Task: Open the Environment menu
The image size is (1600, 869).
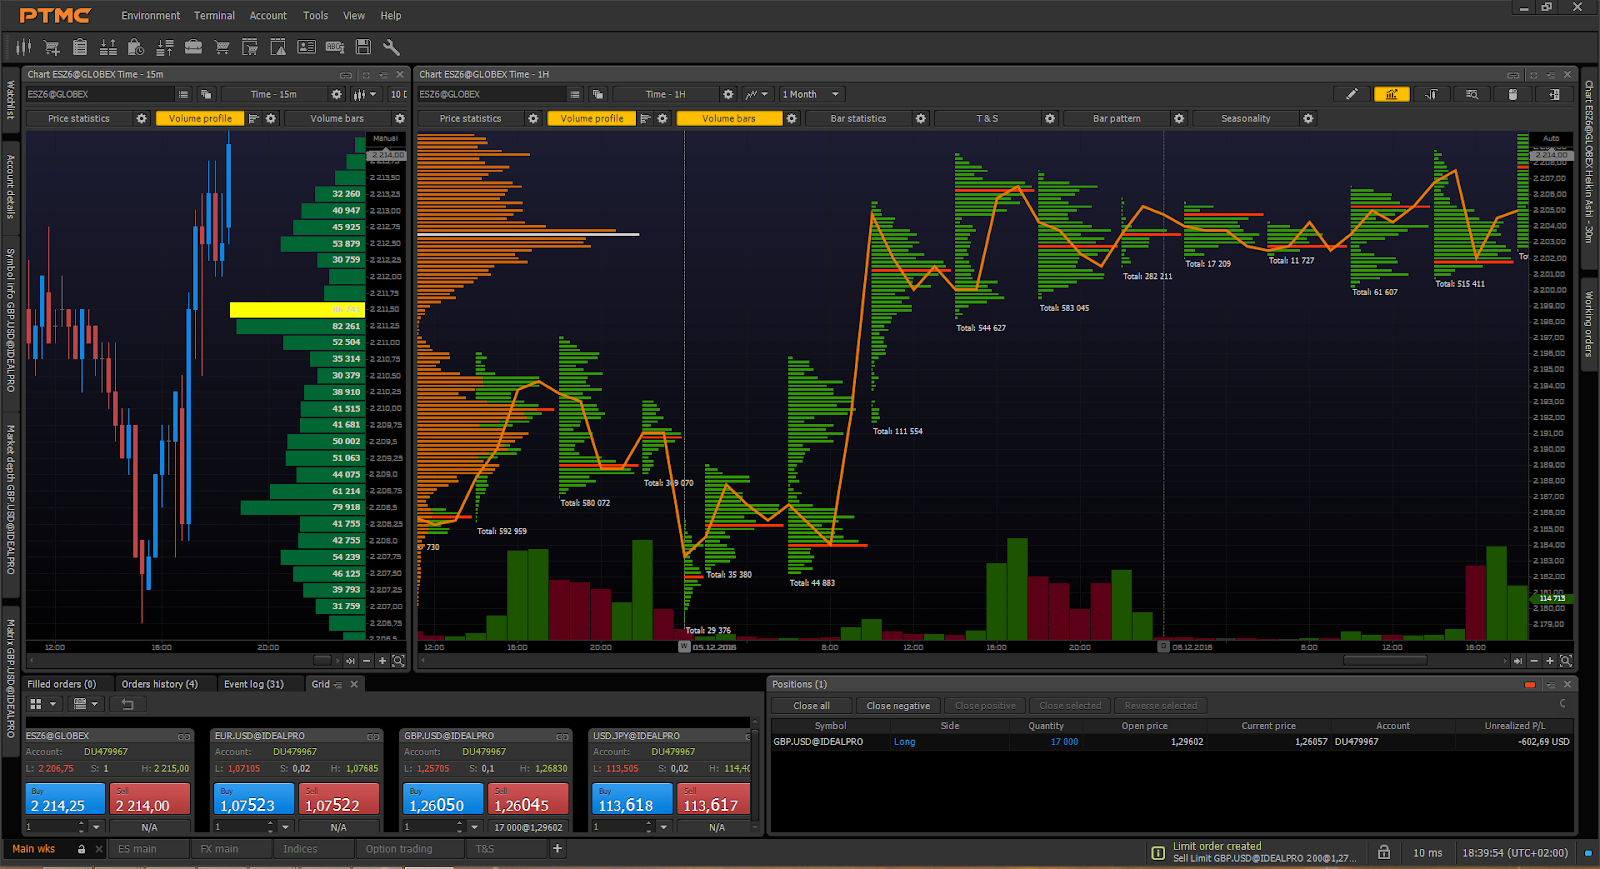Action: (x=151, y=15)
